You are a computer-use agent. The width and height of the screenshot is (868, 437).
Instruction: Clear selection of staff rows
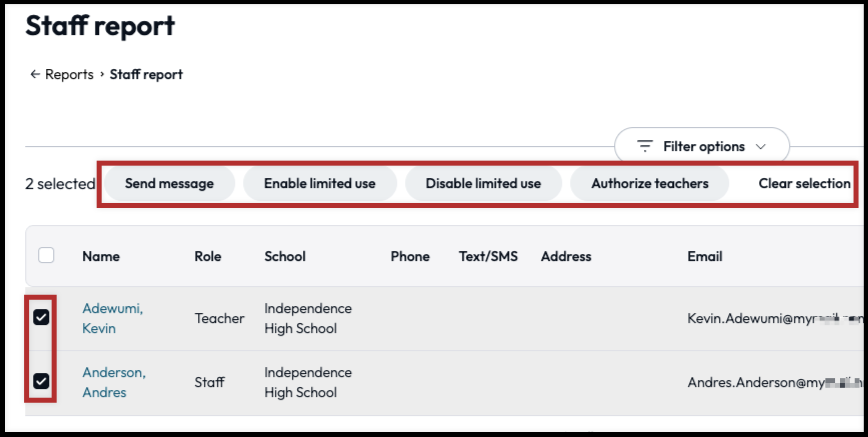[x=804, y=184]
